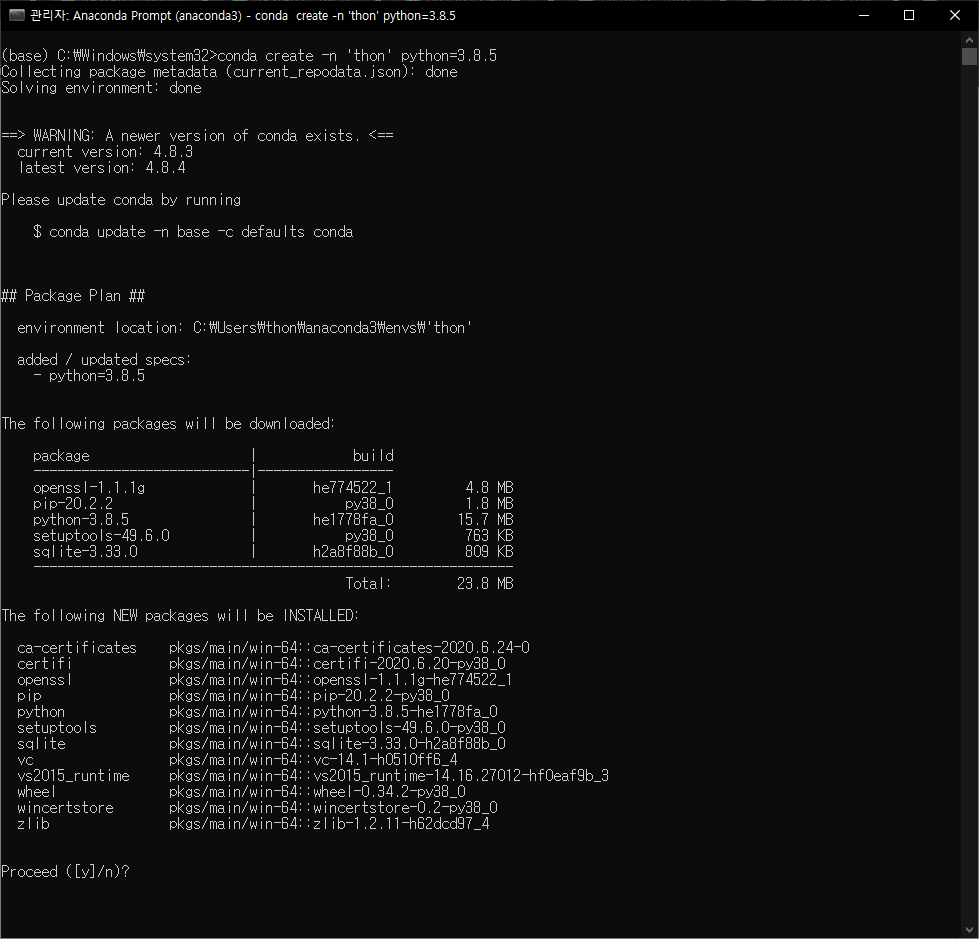Click the scrollbar up arrow
979x939 pixels.
click(x=969, y=40)
